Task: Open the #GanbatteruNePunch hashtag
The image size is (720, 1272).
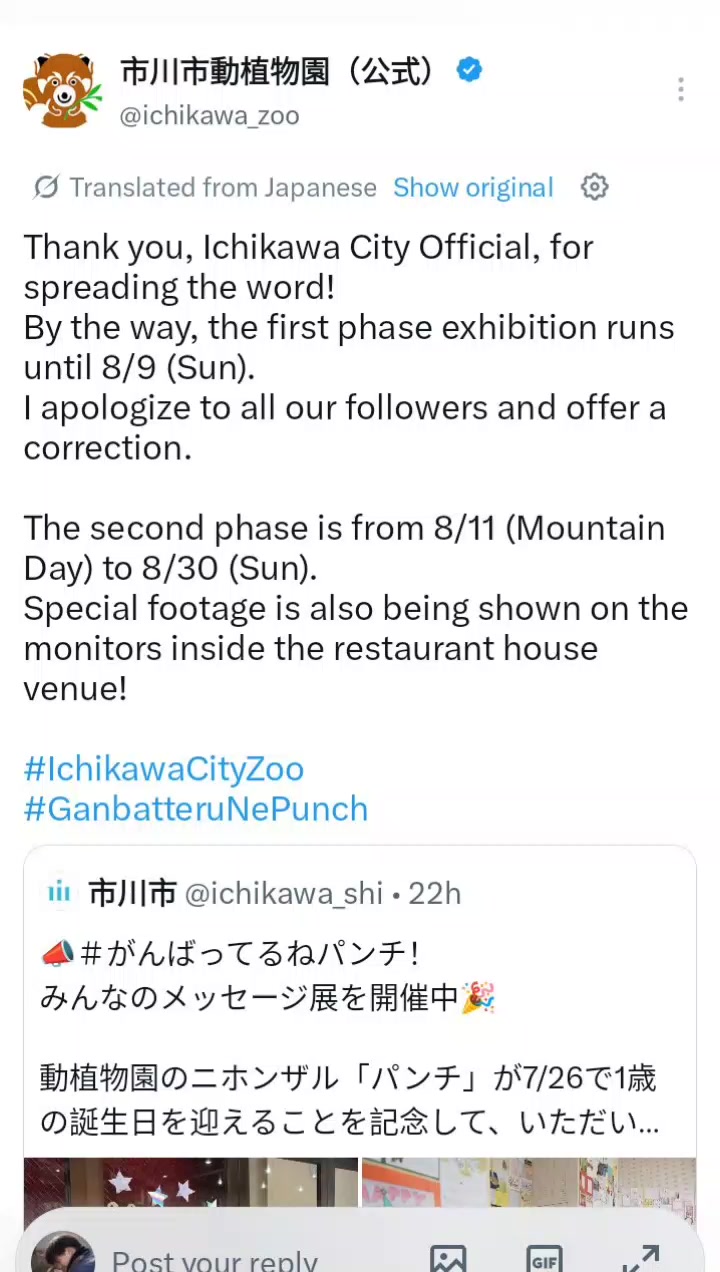Action: 196,809
